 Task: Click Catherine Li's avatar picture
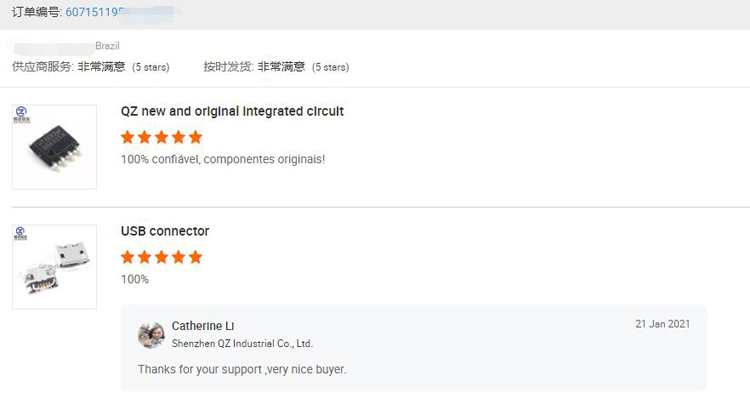[151, 335]
